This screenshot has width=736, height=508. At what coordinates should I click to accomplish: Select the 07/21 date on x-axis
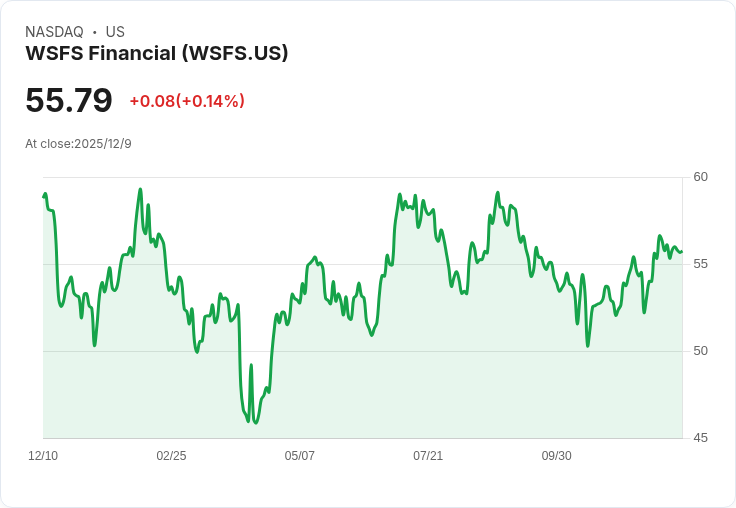point(428,456)
